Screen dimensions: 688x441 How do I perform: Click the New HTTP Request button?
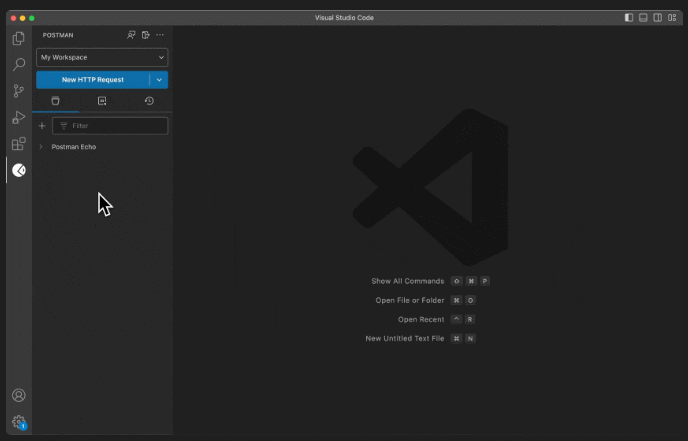[x=93, y=80]
